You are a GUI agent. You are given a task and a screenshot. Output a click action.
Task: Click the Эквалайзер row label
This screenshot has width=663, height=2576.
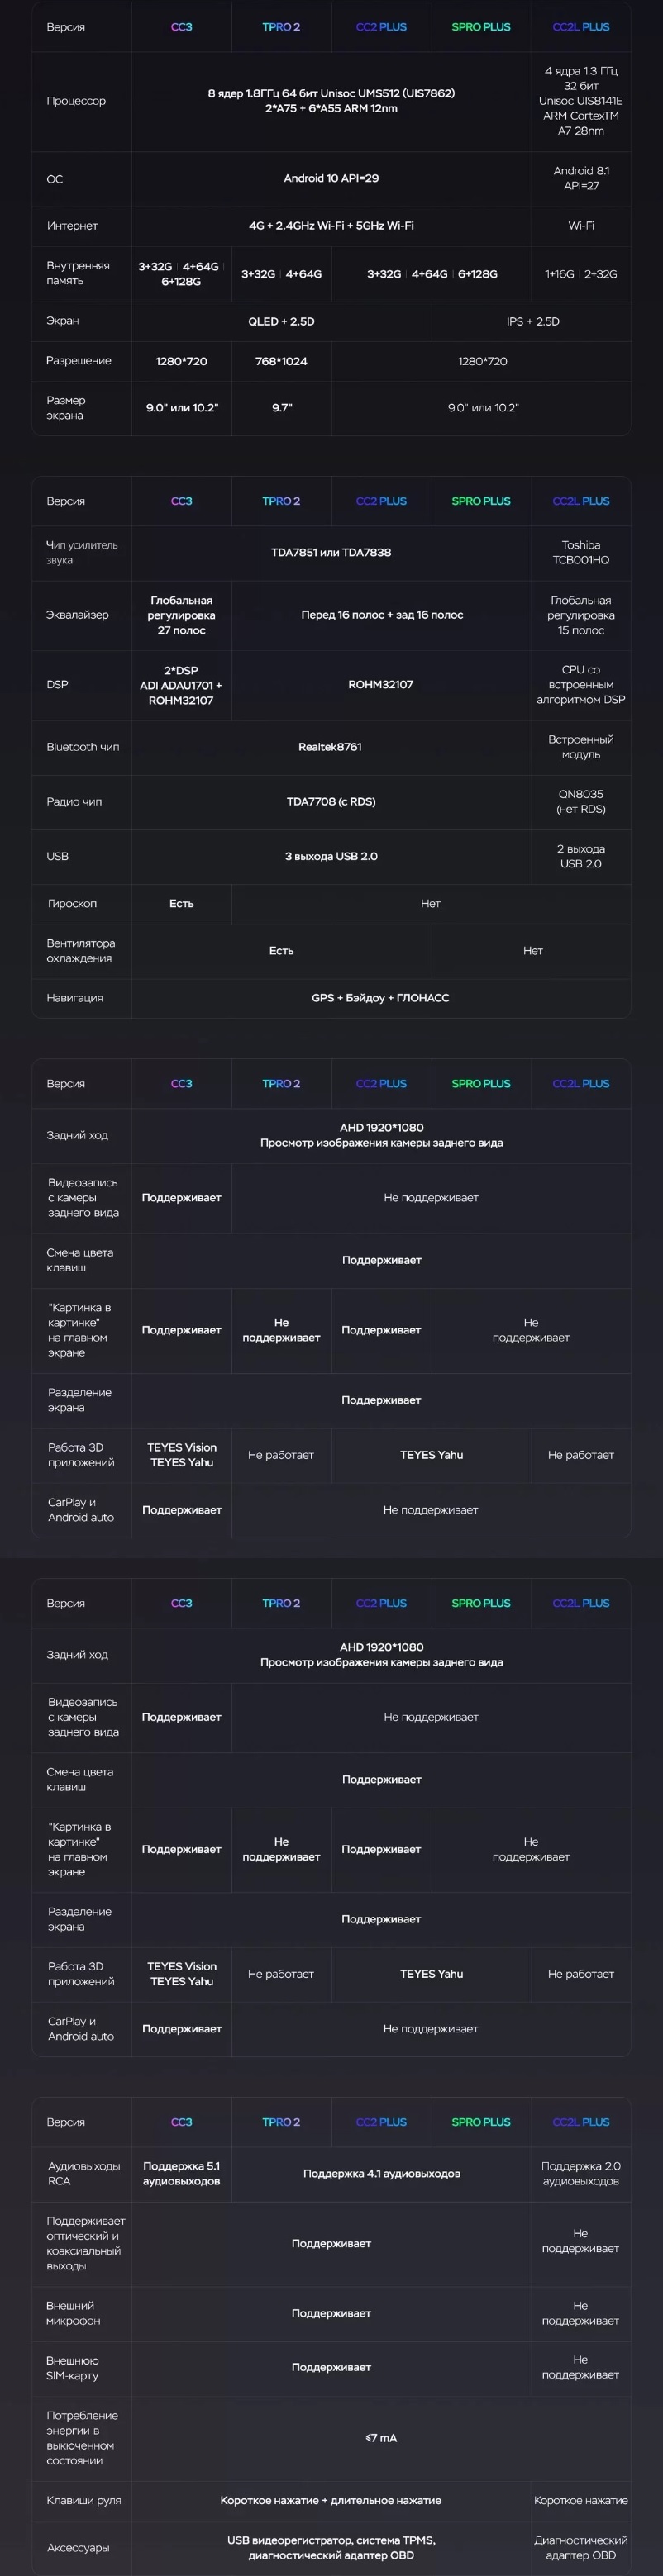[77, 615]
